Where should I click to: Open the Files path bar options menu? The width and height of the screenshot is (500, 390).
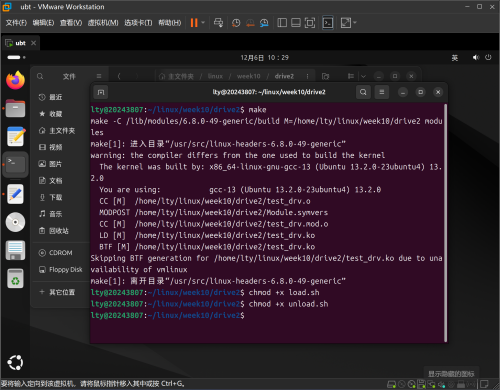click(307, 76)
